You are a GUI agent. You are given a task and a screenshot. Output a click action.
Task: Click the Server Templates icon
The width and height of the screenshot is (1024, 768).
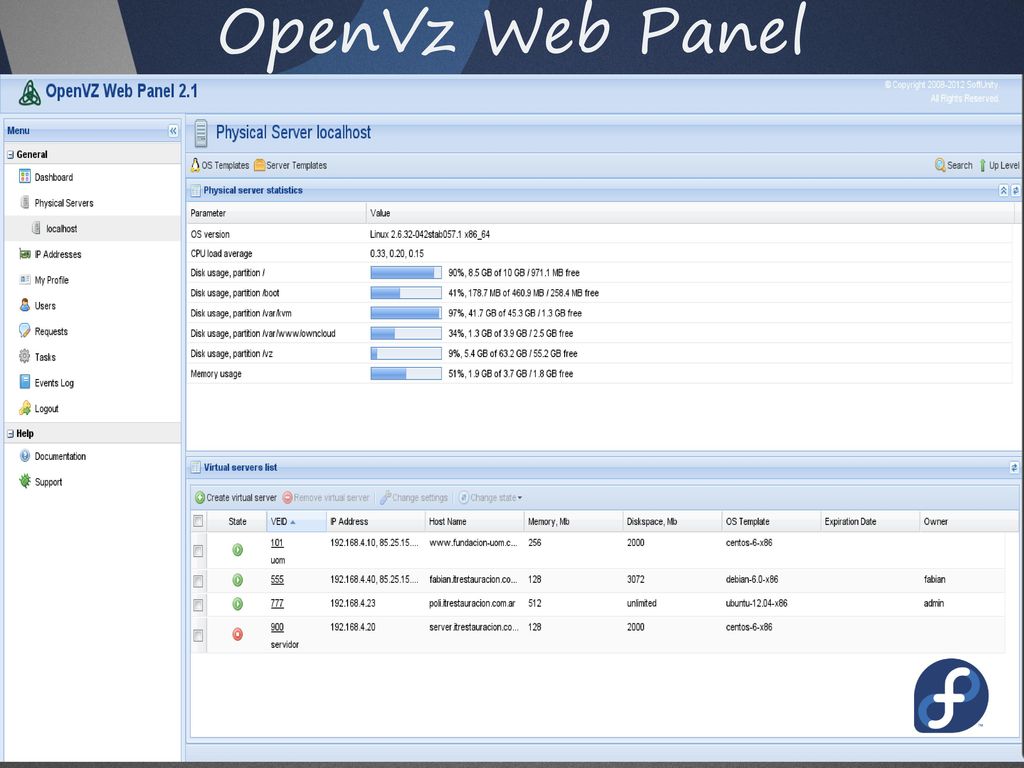point(259,165)
